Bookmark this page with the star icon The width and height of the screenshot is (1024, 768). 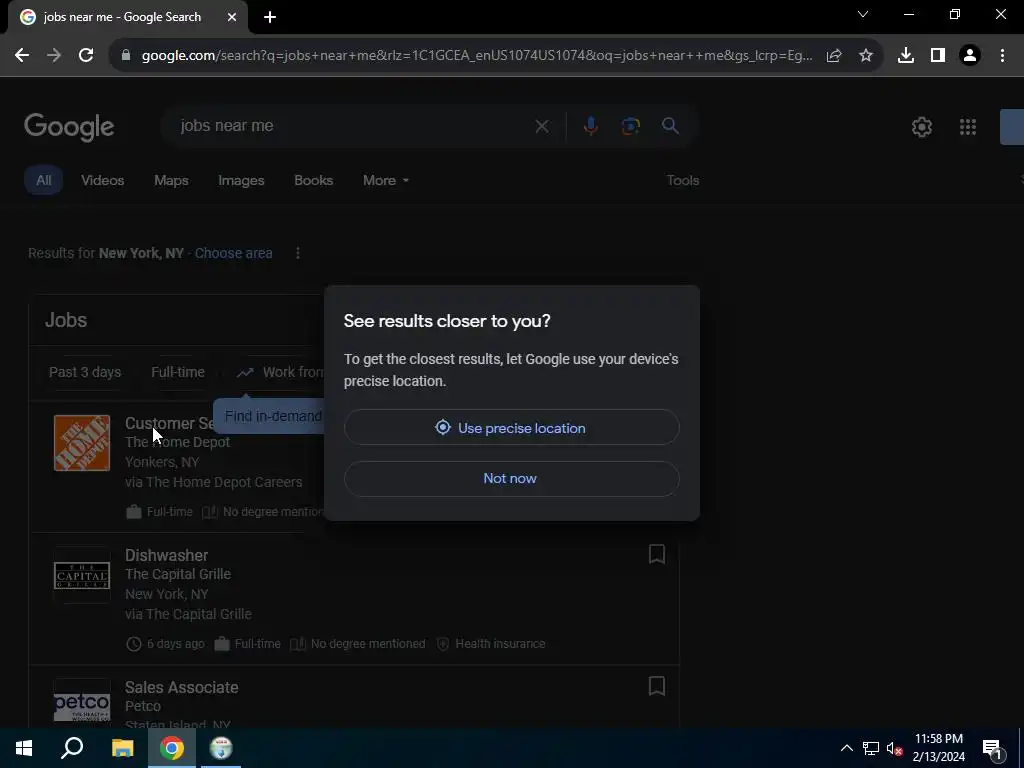tap(866, 56)
